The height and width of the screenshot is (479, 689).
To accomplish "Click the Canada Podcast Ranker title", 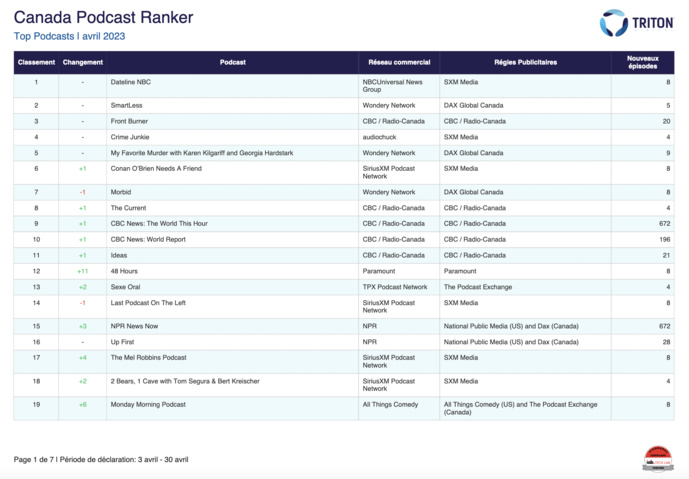I will tap(103, 18).
